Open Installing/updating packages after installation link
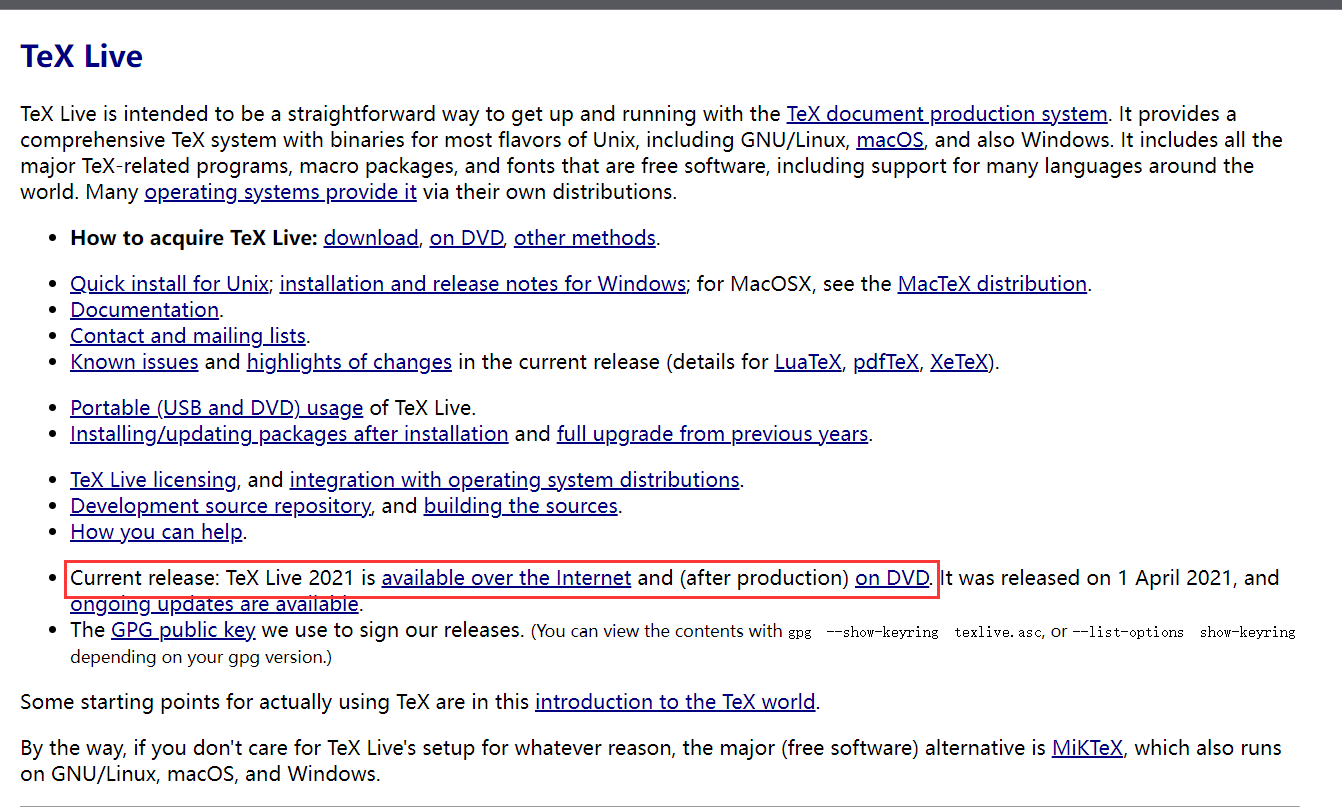 coord(289,434)
